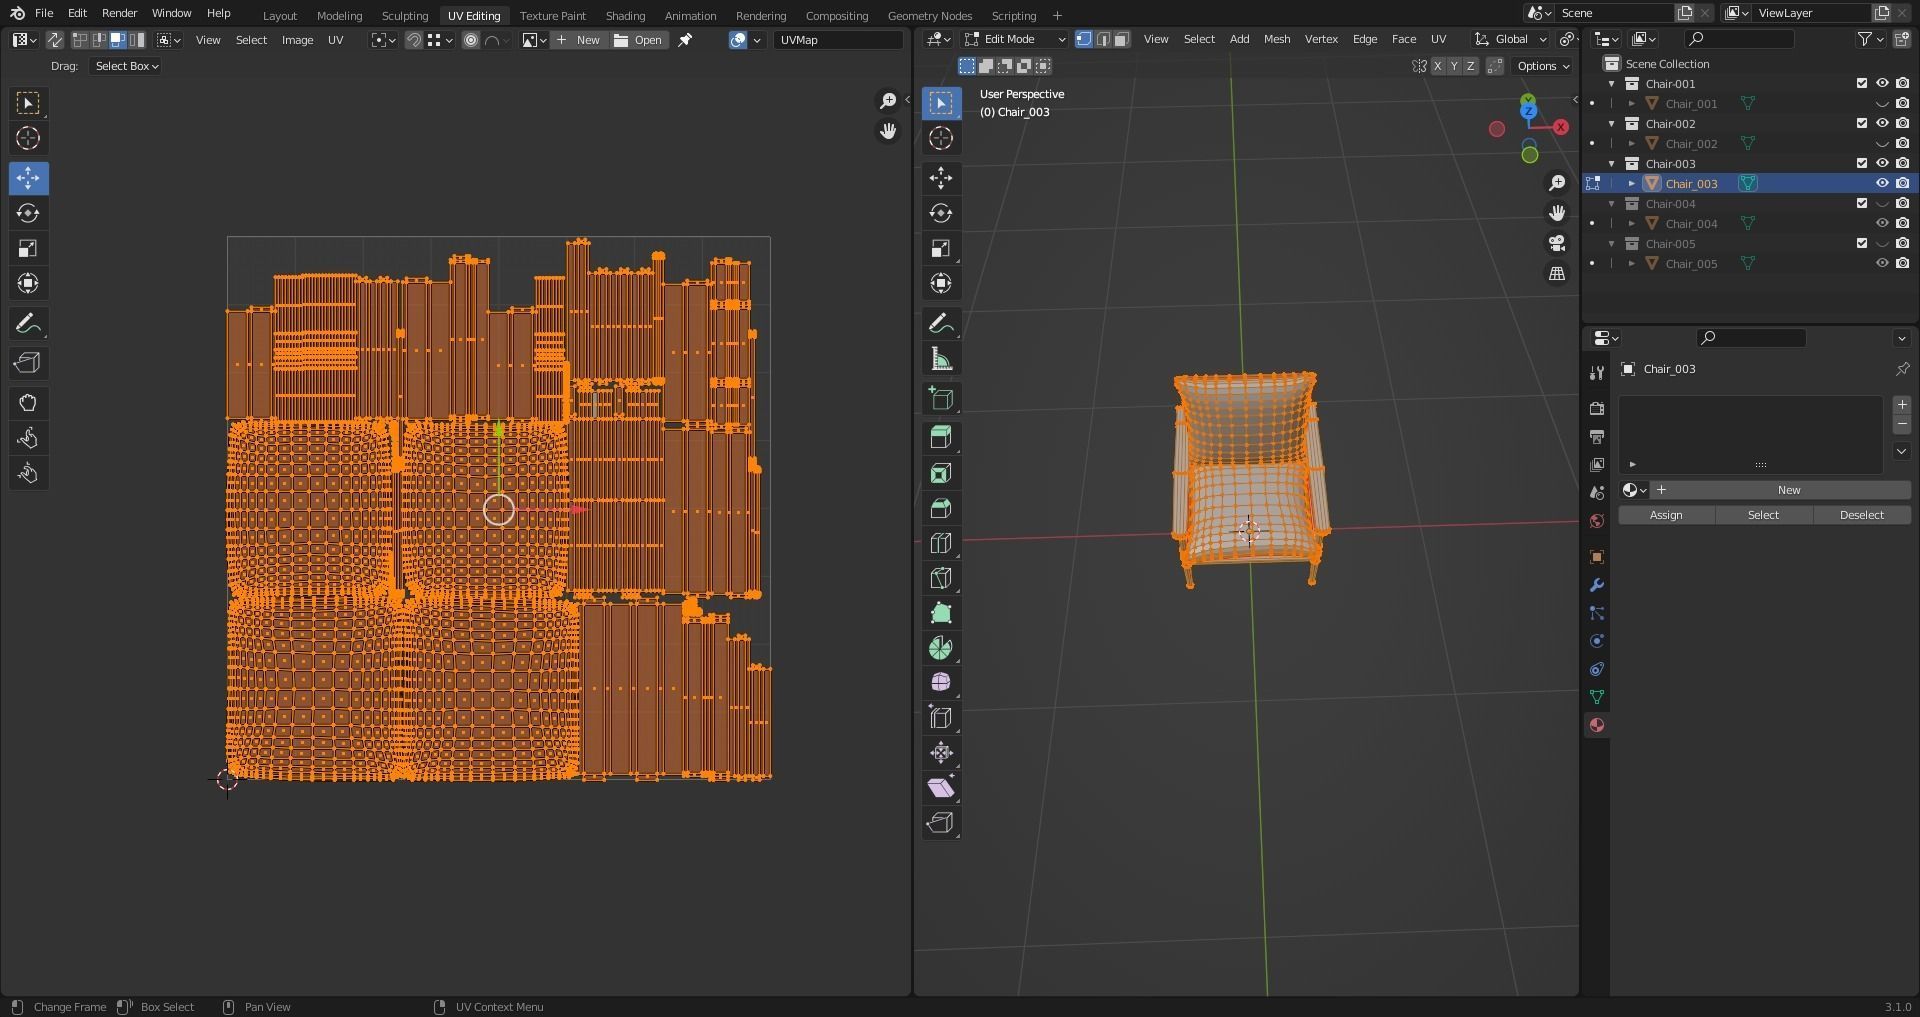Open Global transform orientation dropdown
Viewport: 1920px width, 1017px height.
pos(1510,39)
